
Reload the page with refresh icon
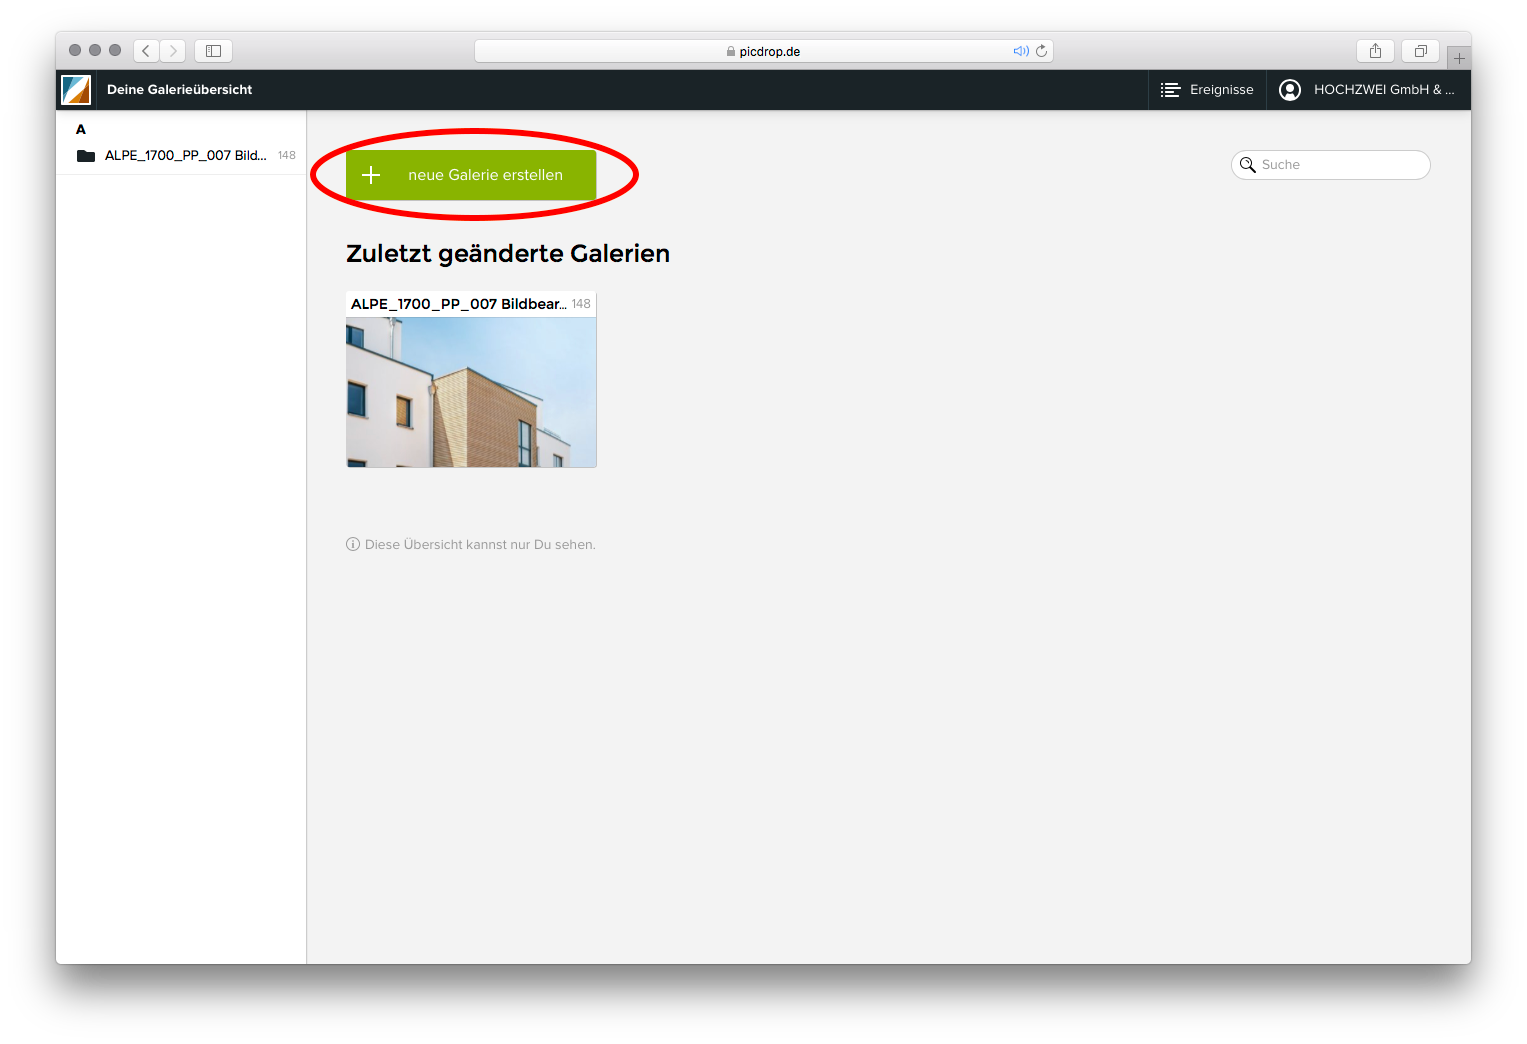tap(1042, 51)
